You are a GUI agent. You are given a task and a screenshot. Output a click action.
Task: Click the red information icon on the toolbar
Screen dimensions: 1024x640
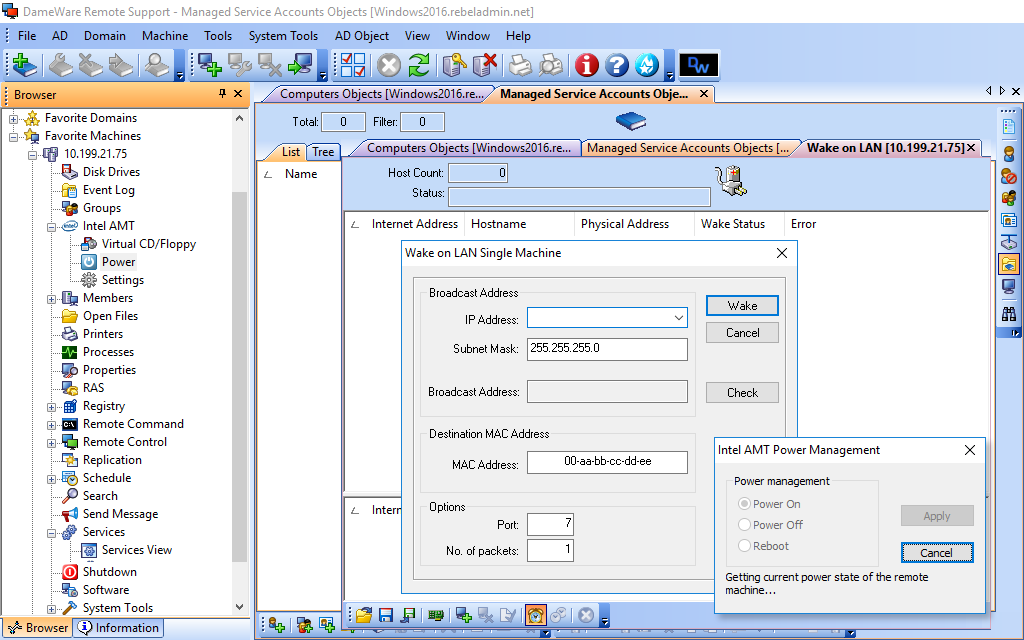587,65
